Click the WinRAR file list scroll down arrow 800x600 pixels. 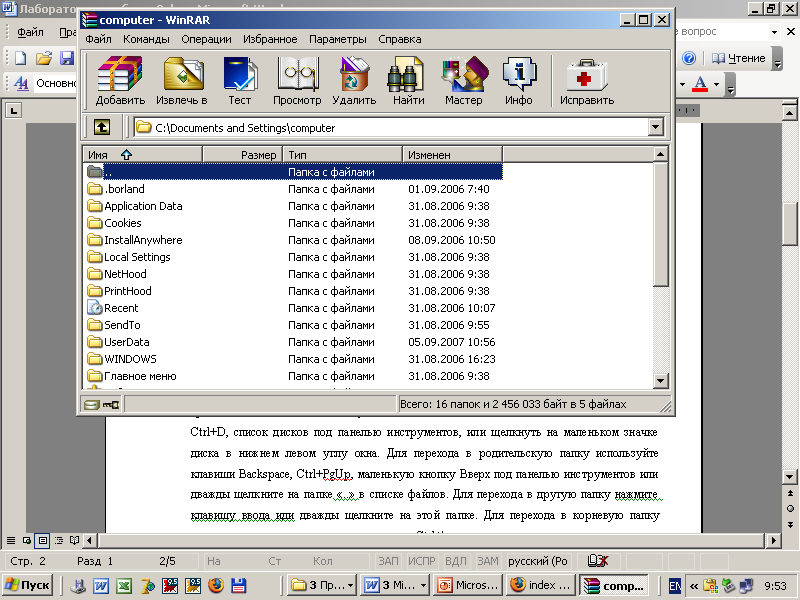click(660, 381)
